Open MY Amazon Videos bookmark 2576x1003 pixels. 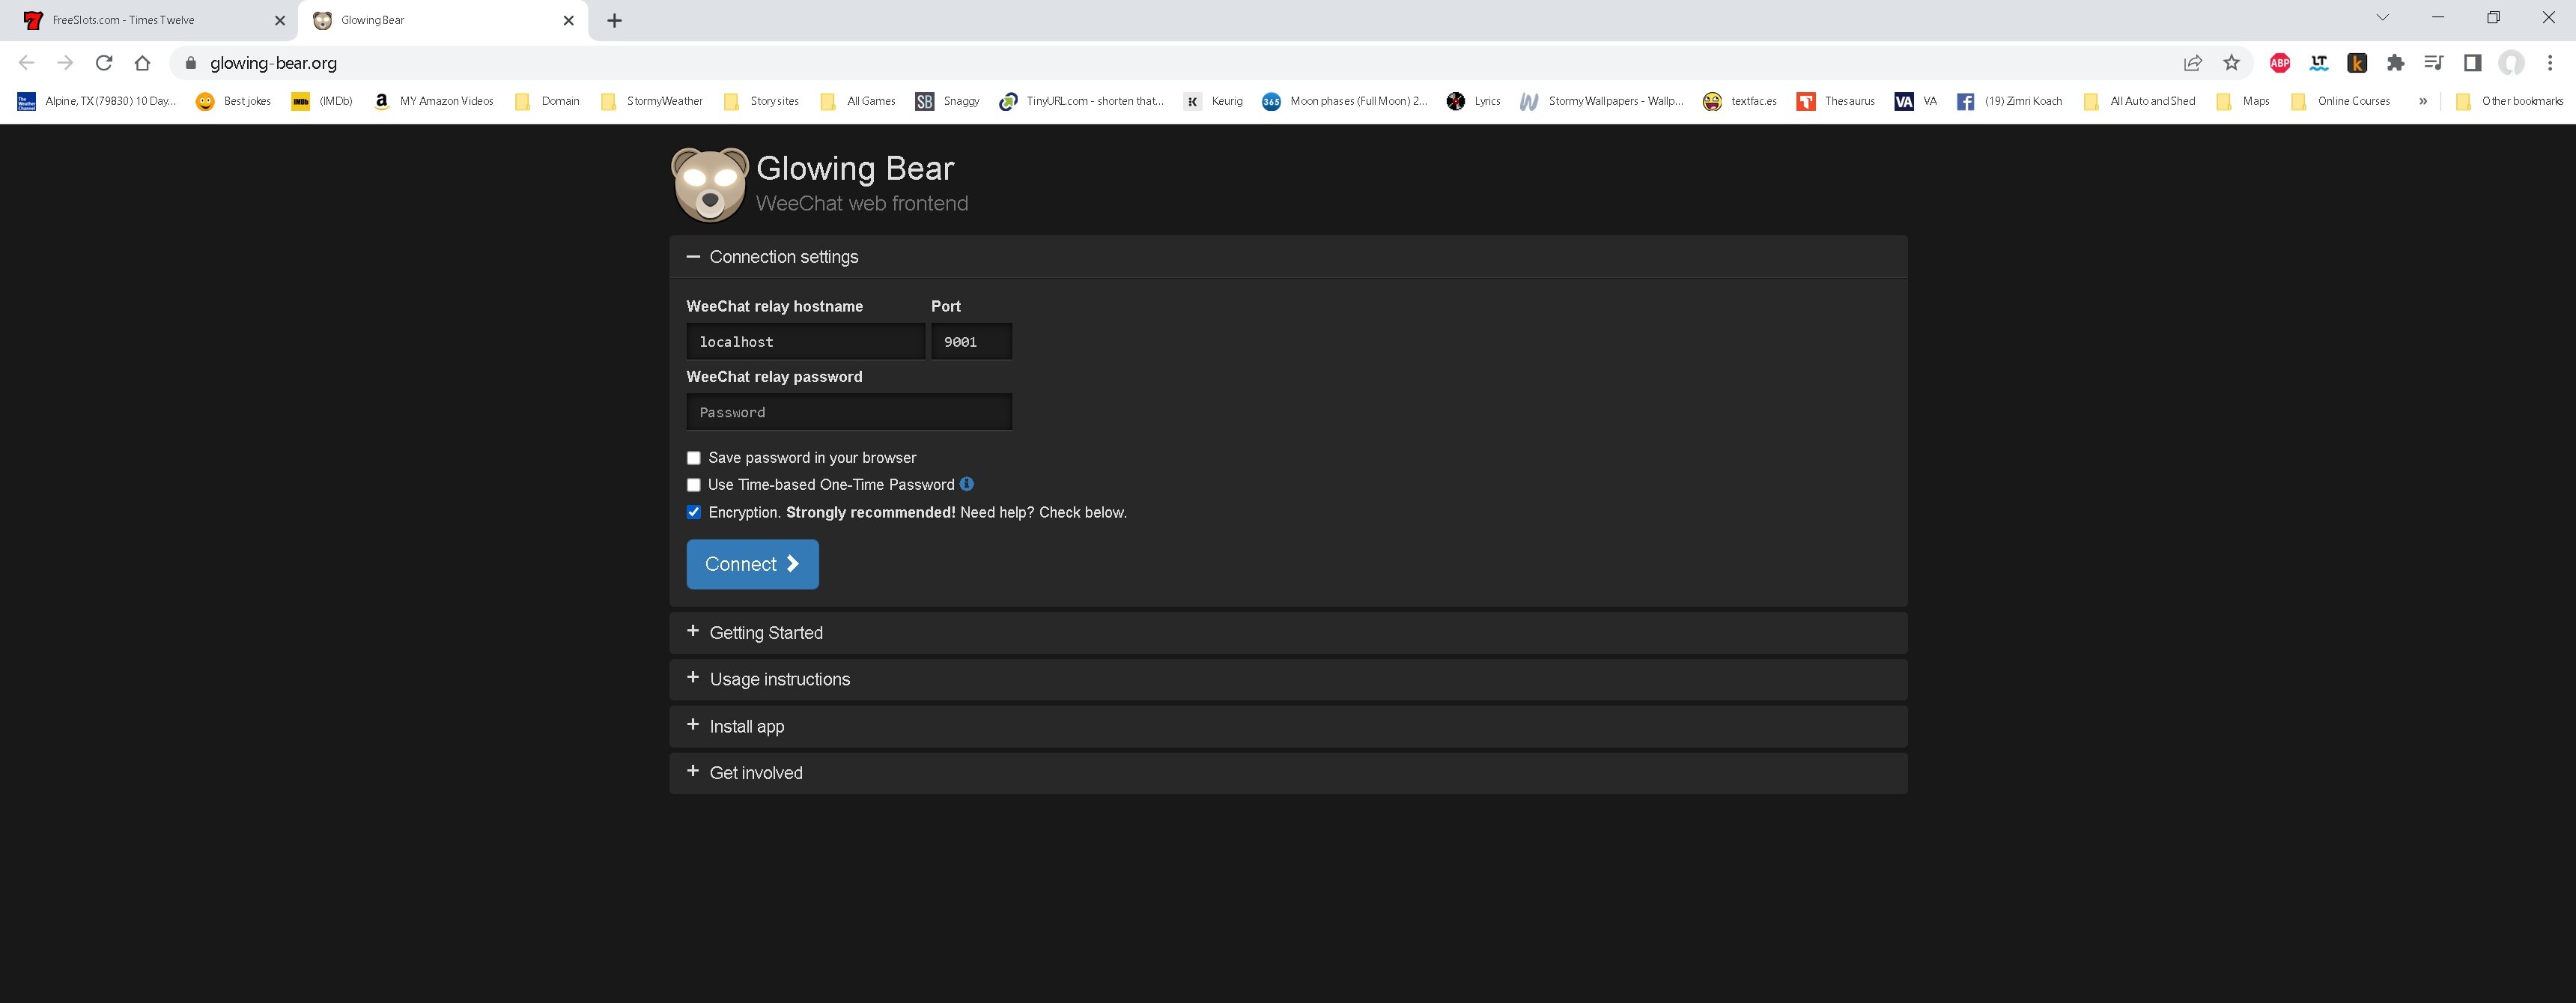click(433, 101)
